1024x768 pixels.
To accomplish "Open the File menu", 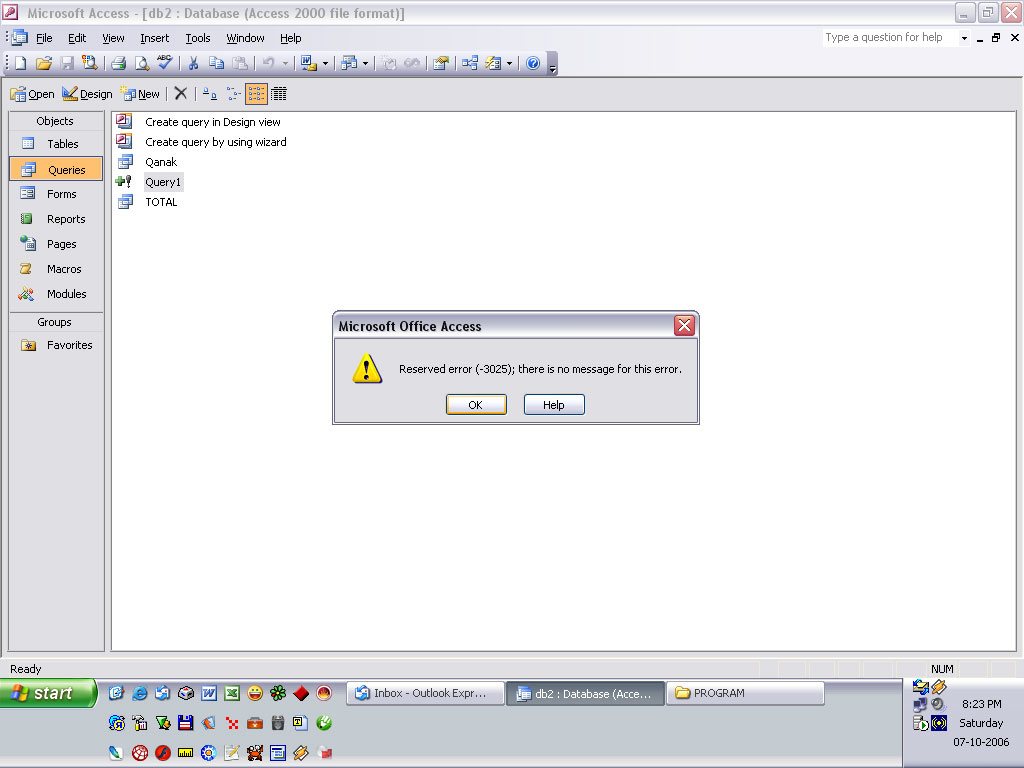I will pos(44,38).
